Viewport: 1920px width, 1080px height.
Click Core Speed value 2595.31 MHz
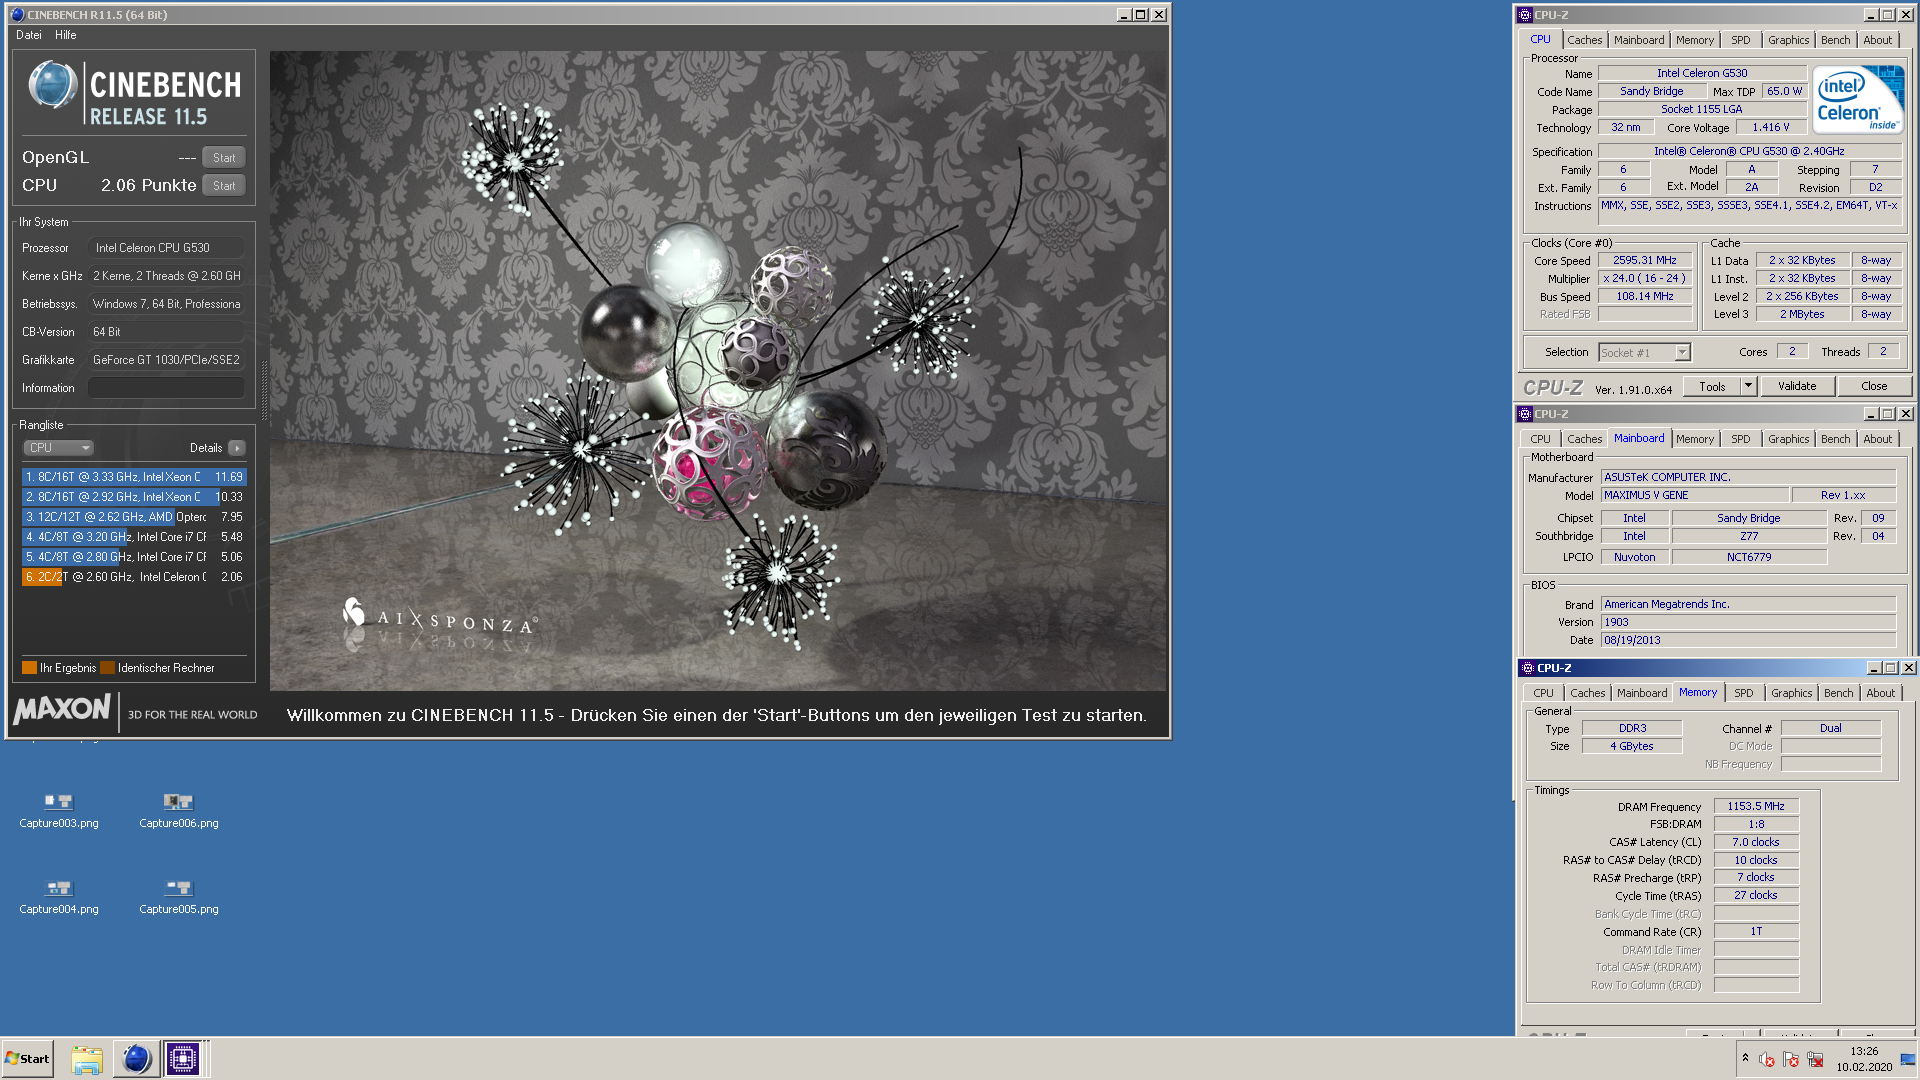click(1645, 260)
